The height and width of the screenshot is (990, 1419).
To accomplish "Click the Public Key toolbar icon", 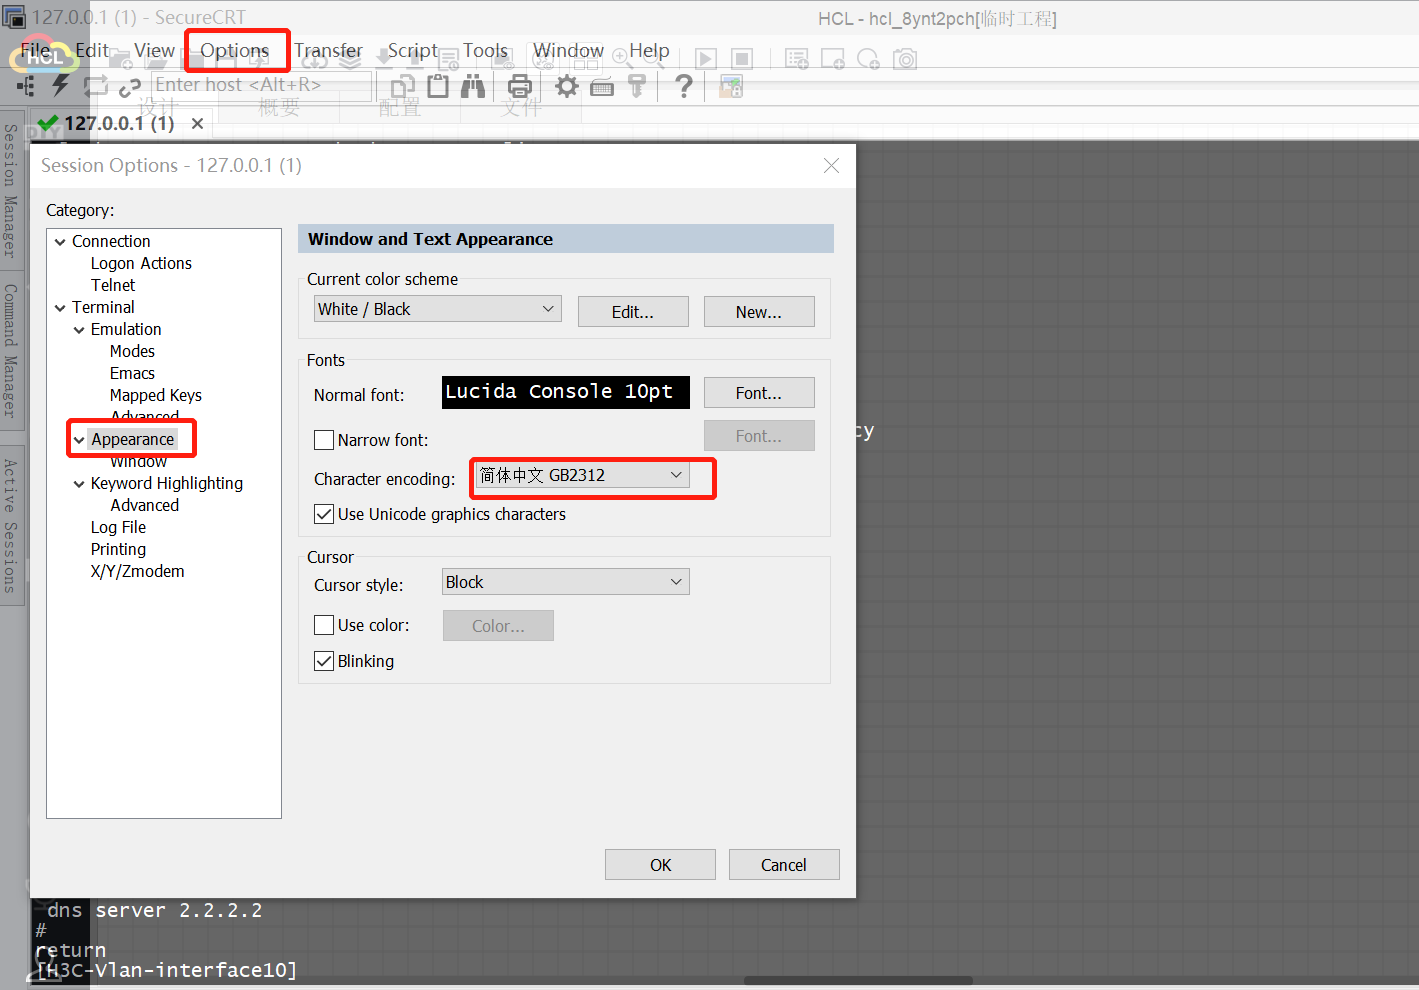I will point(636,87).
